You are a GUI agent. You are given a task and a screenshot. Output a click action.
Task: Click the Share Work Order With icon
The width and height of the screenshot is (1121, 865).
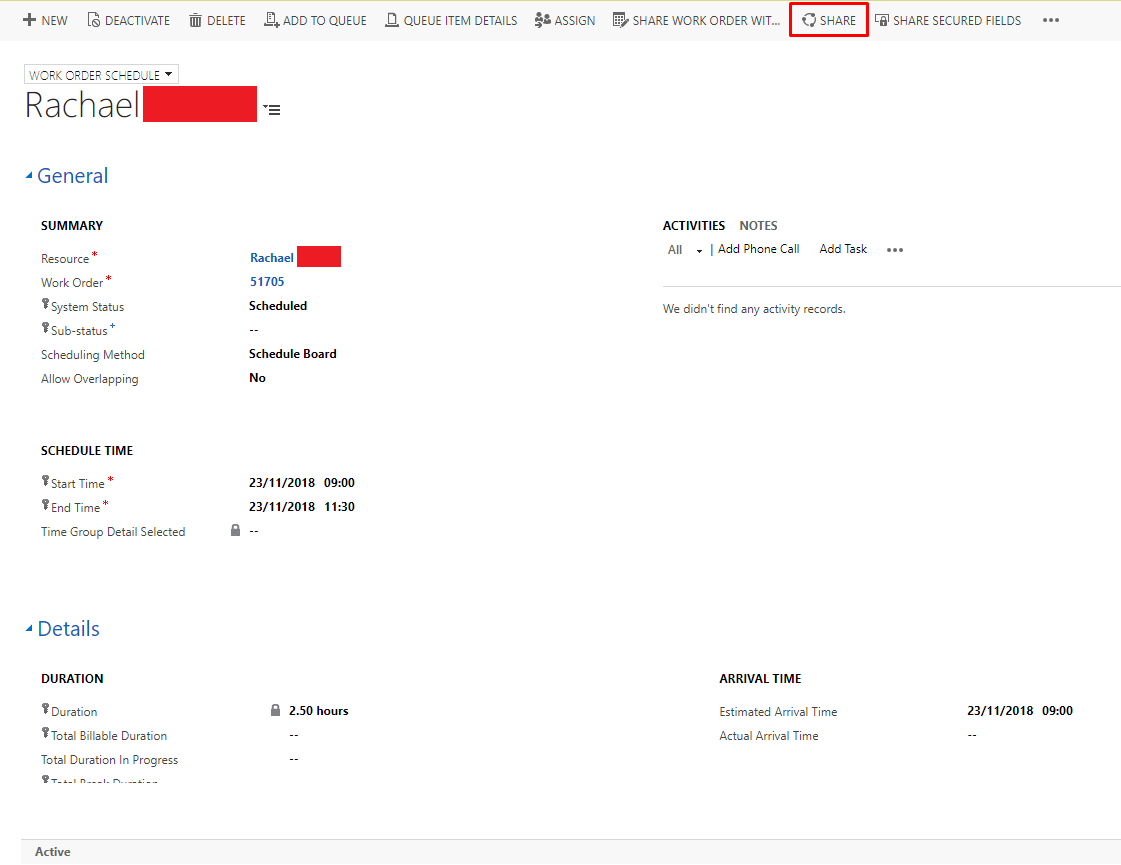(621, 20)
